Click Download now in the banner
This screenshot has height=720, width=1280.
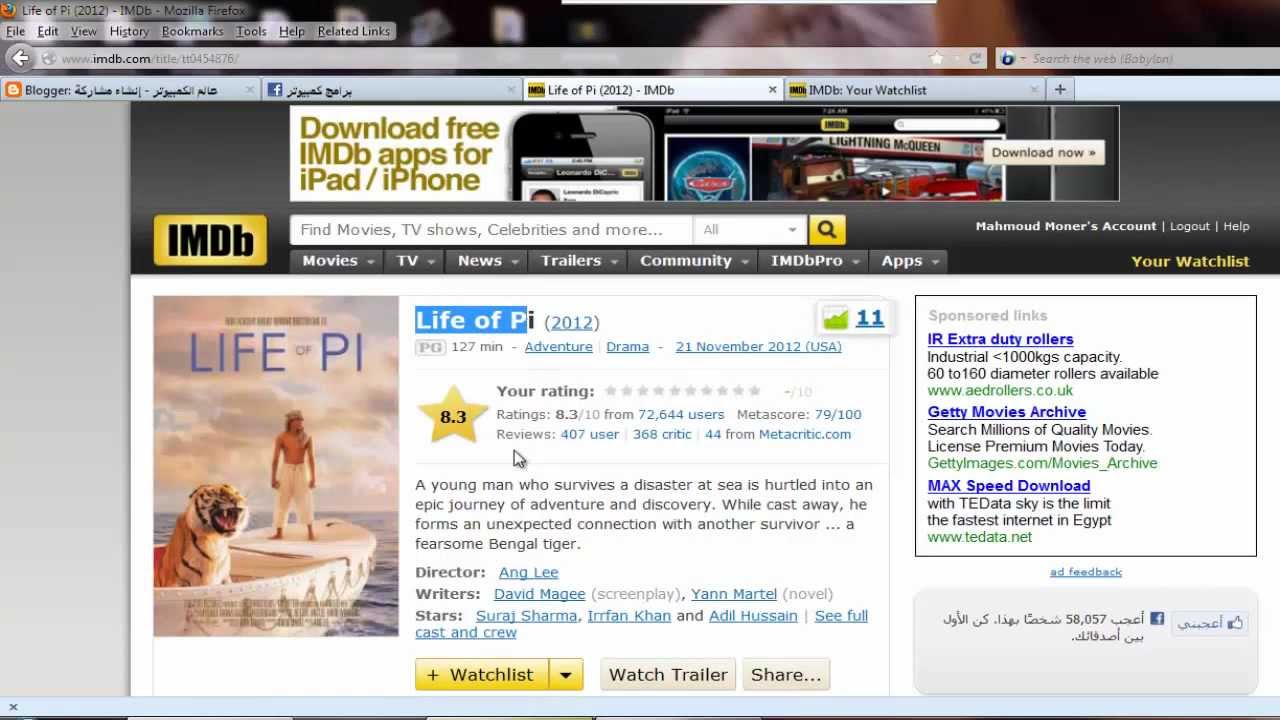(1043, 153)
